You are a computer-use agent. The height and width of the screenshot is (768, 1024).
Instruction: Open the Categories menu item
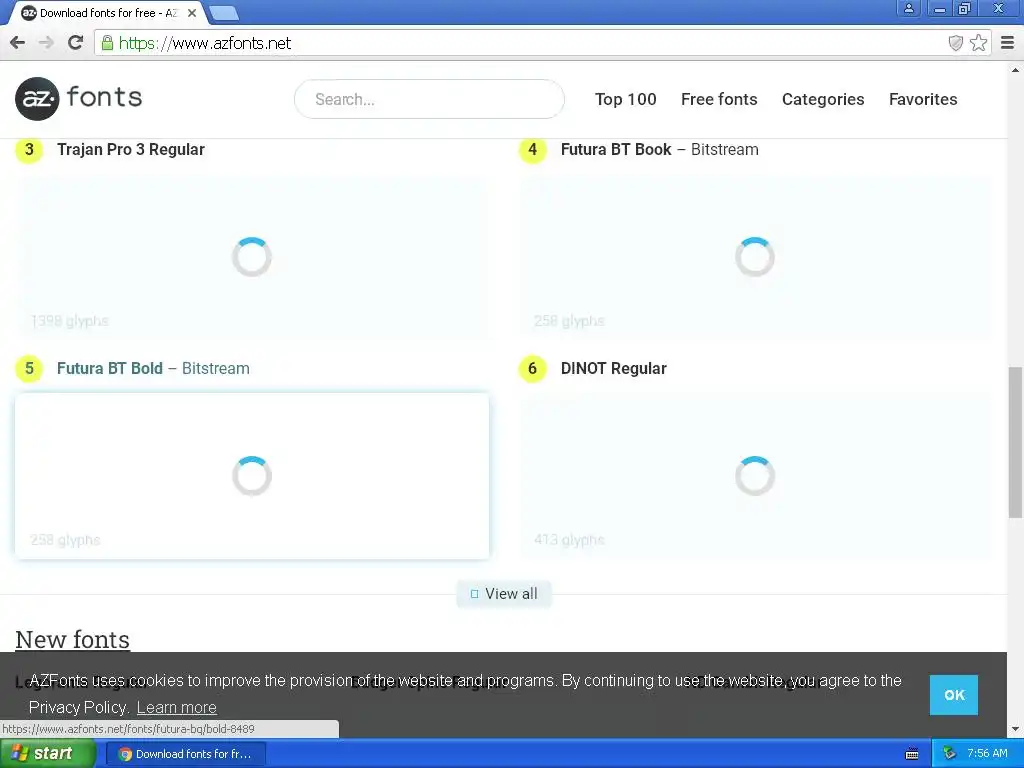point(823,99)
